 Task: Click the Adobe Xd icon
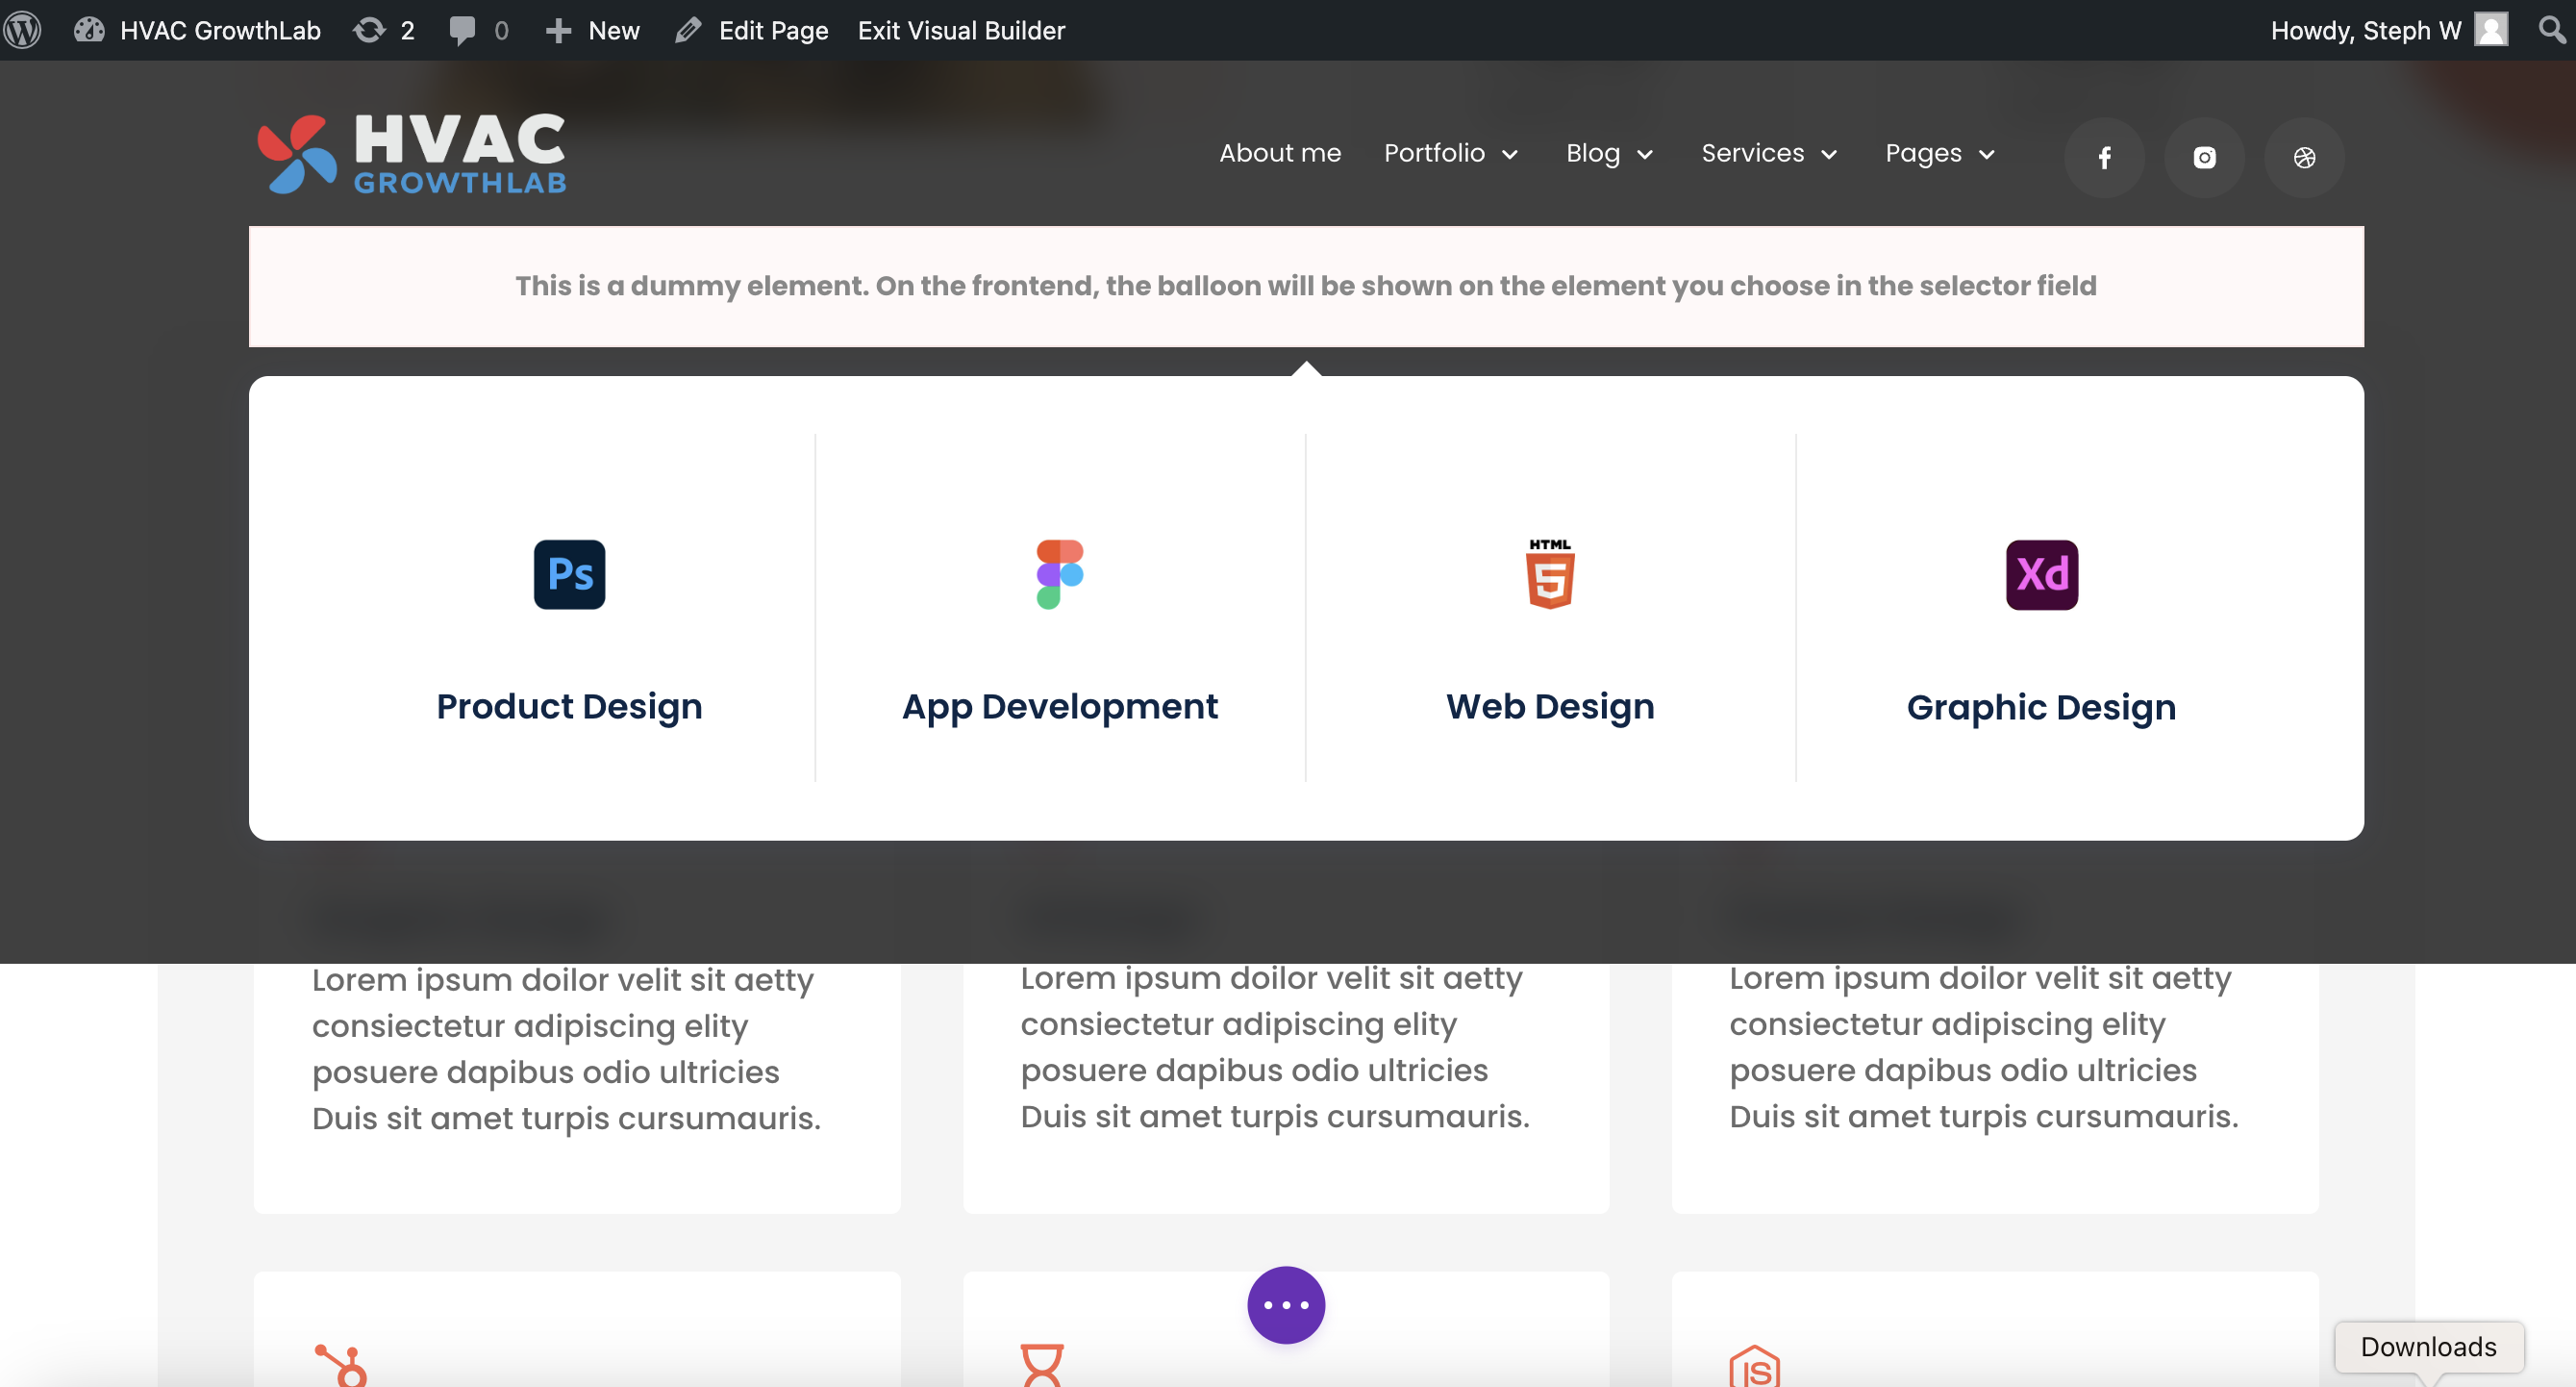click(2042, 574)
